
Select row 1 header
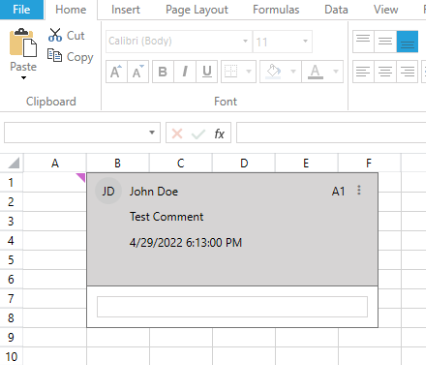click(11, 182)
